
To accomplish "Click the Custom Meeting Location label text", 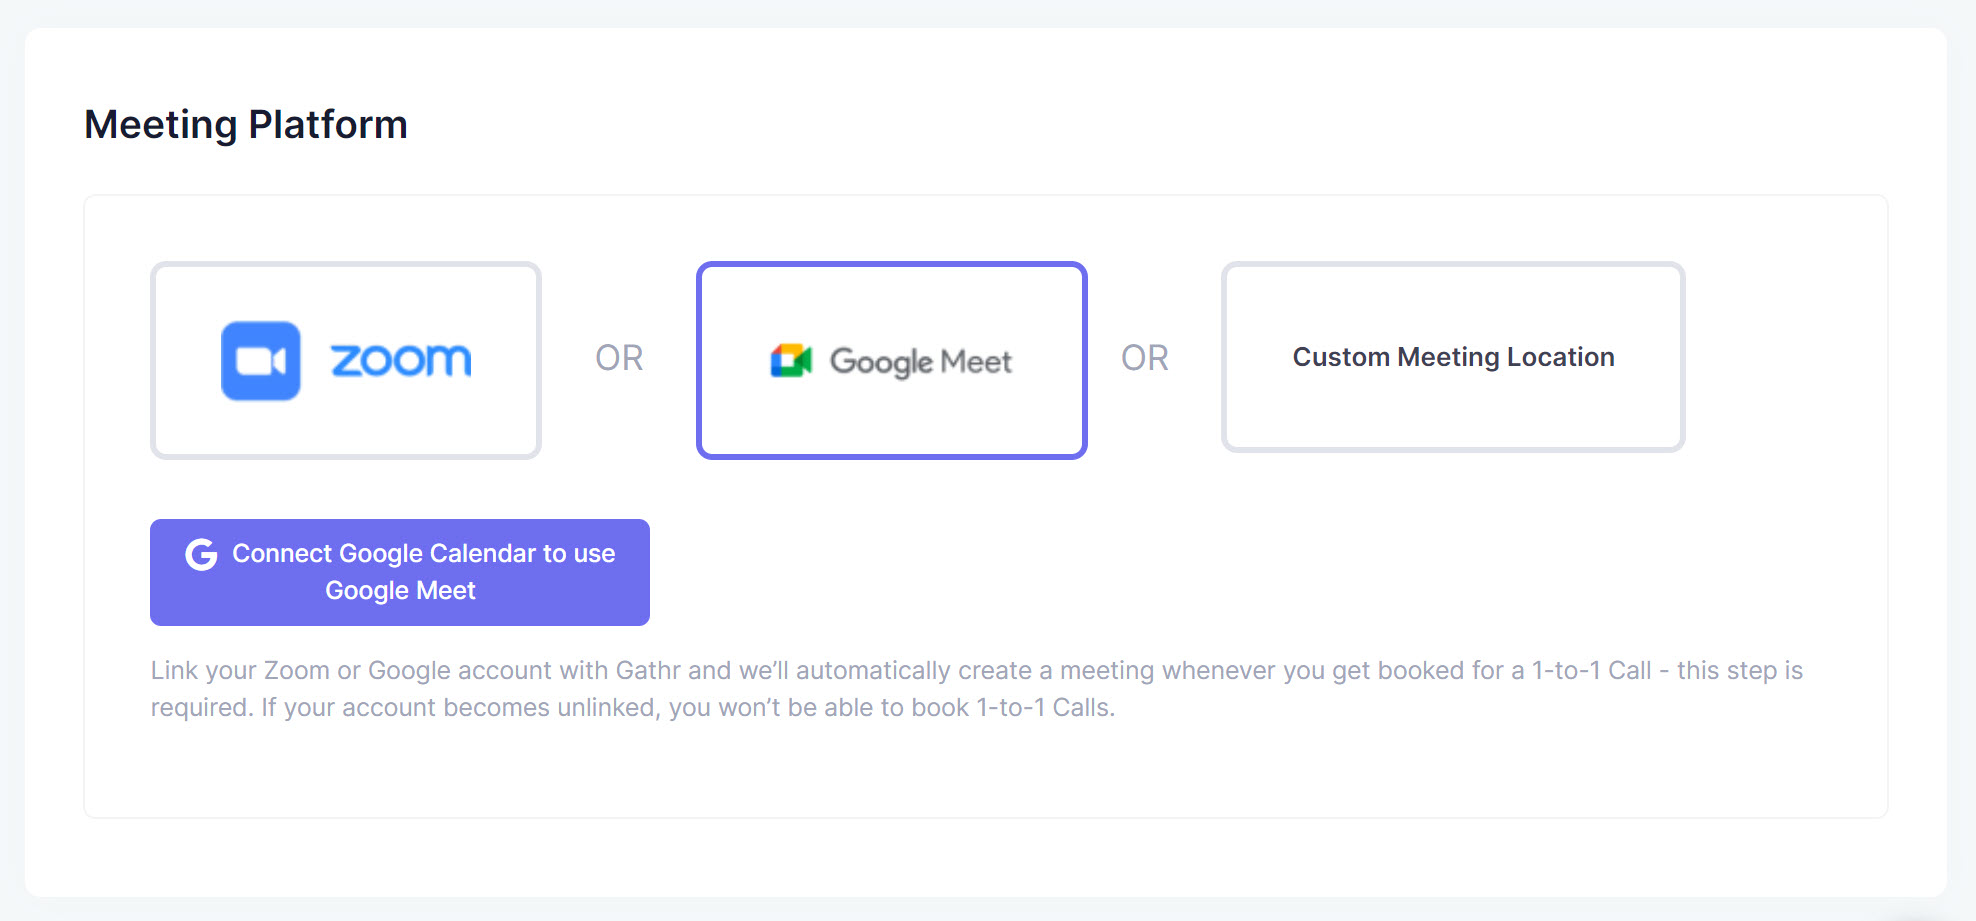I will coord(1453,357).
